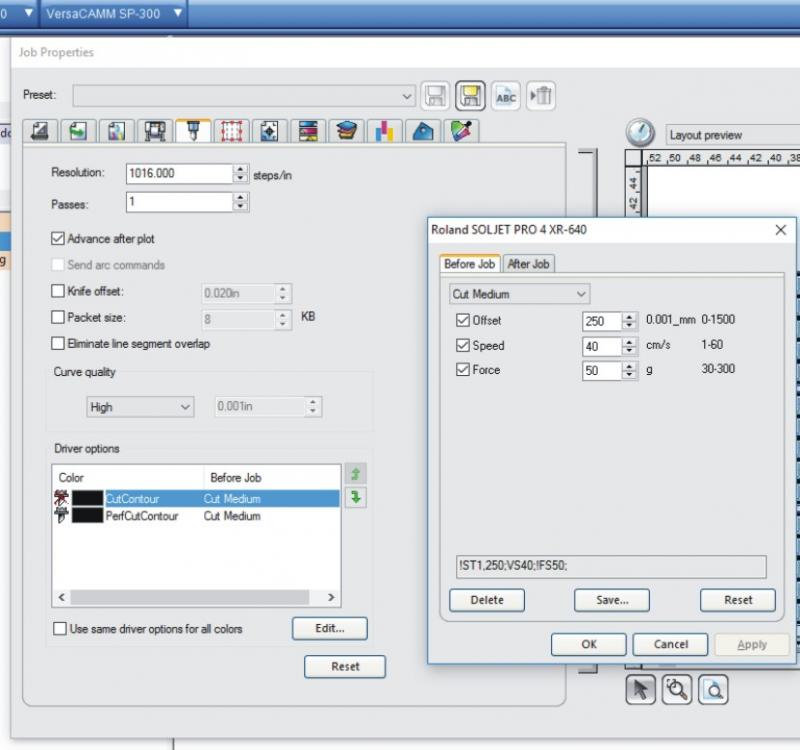Enable the Packet size checkbox
Screen dimensions: 800x750
pos(58,317)
